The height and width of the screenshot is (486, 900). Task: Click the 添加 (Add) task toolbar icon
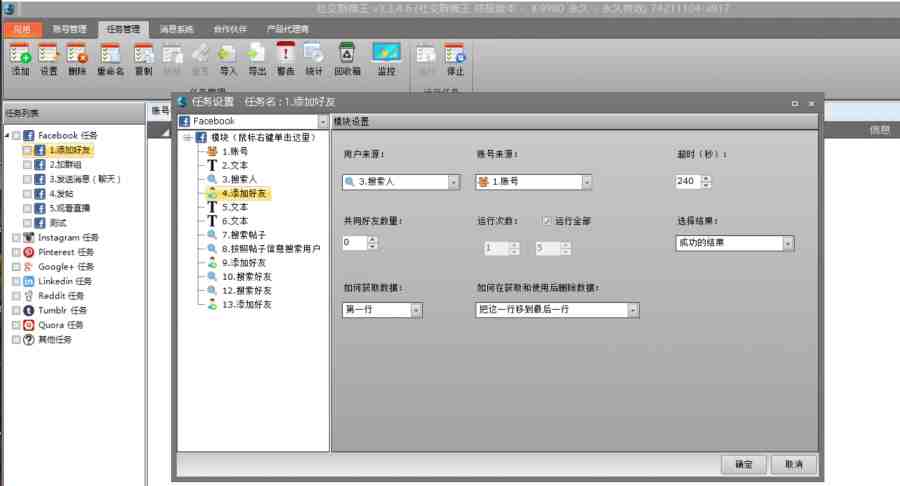(x=20, y=58)
